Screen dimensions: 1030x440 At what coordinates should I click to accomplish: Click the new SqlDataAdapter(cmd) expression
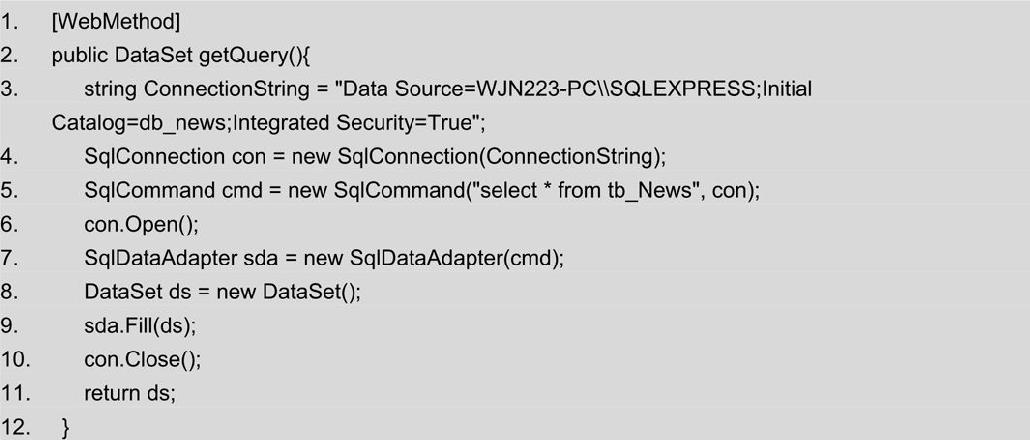[x=434, y=258]
